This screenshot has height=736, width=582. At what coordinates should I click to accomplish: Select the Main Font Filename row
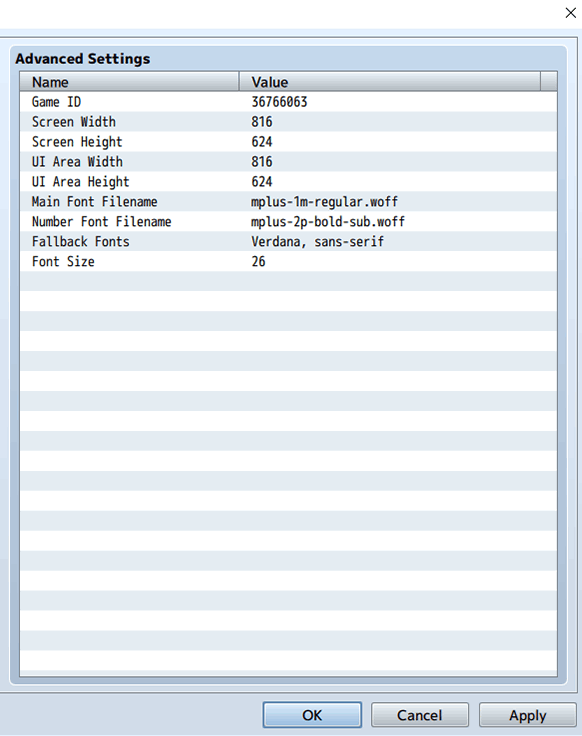pyautogui.click(x=289, y=202)
